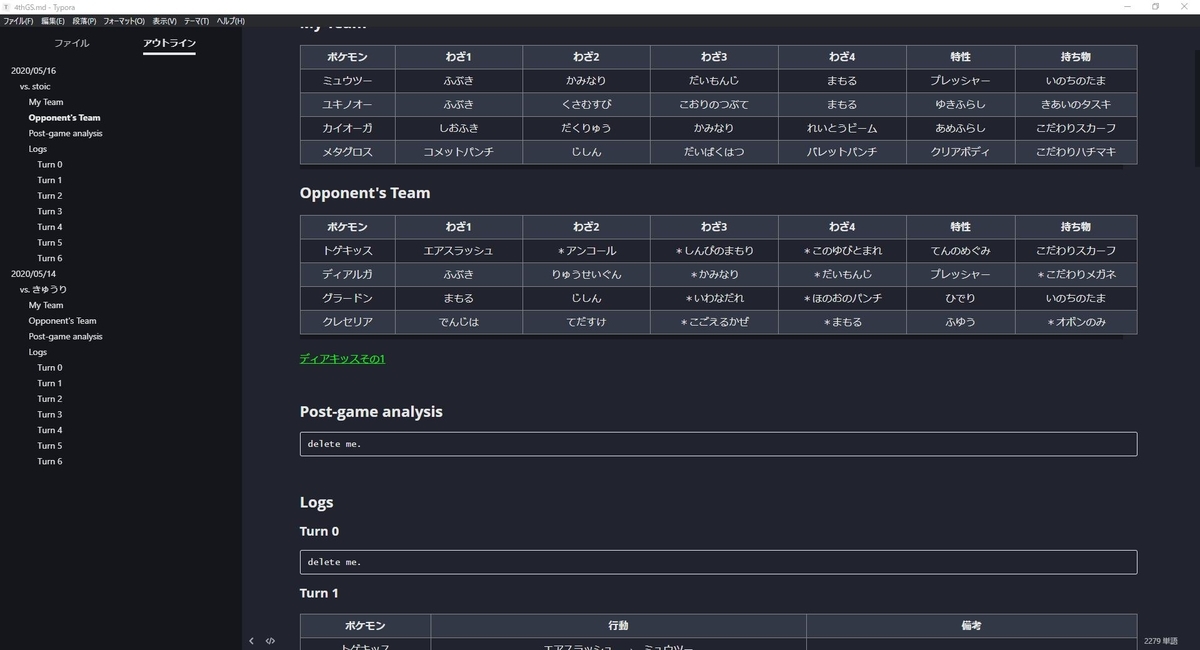Minimize the Typora window
The height and width of the screenshot is (650, 1200).
(x=1128, y=6)
